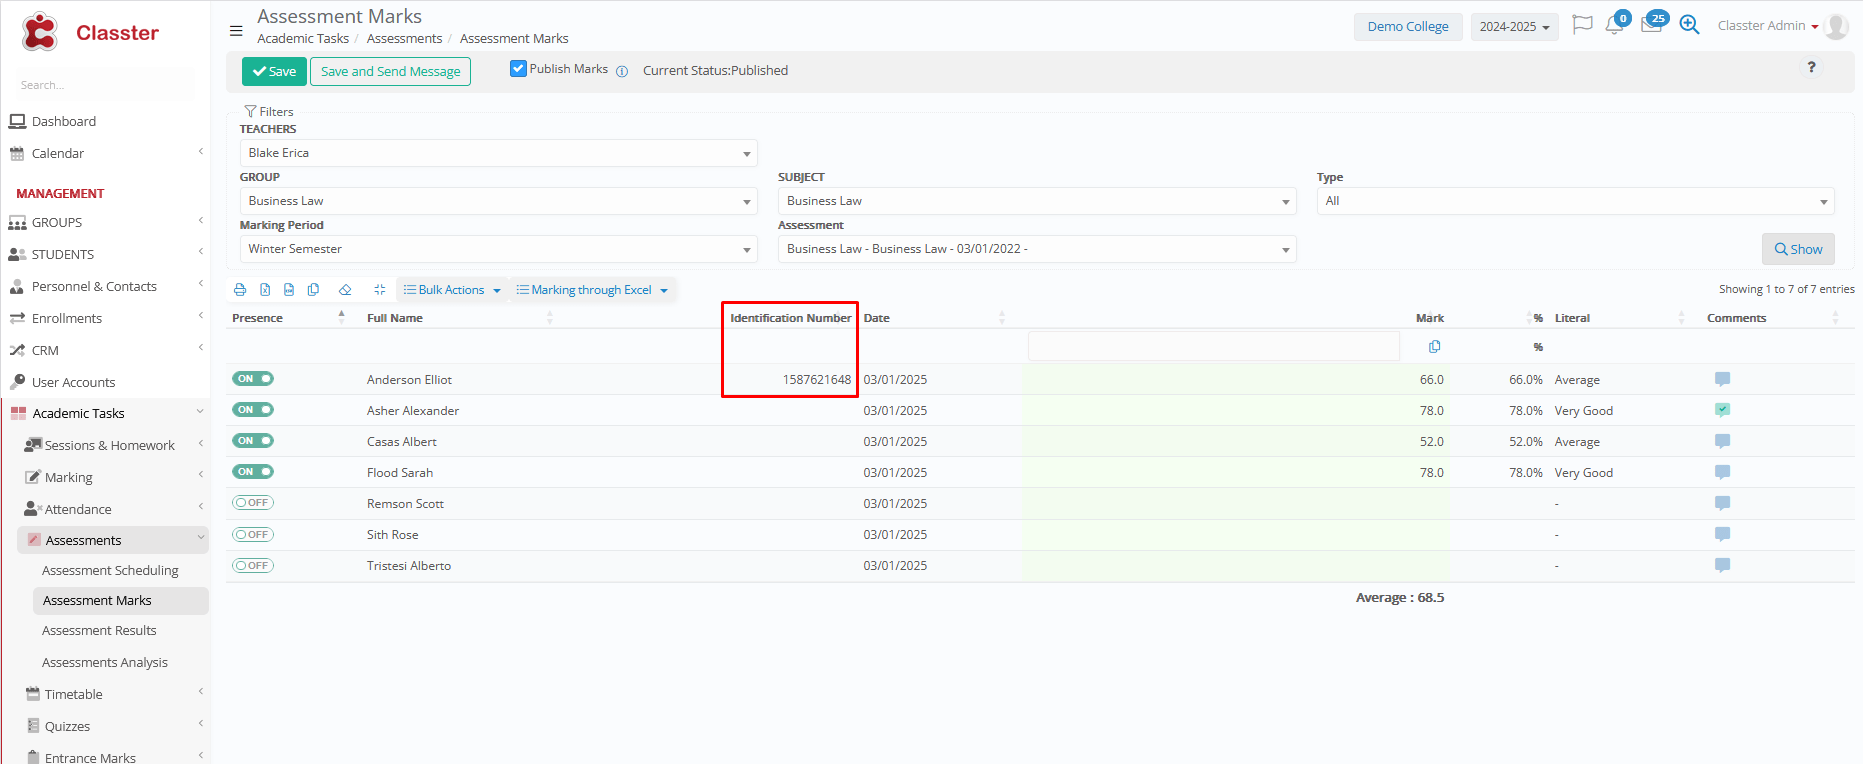Click the mark input field in header row
Screen dimensions: 1863x764
coord(1213,347)
